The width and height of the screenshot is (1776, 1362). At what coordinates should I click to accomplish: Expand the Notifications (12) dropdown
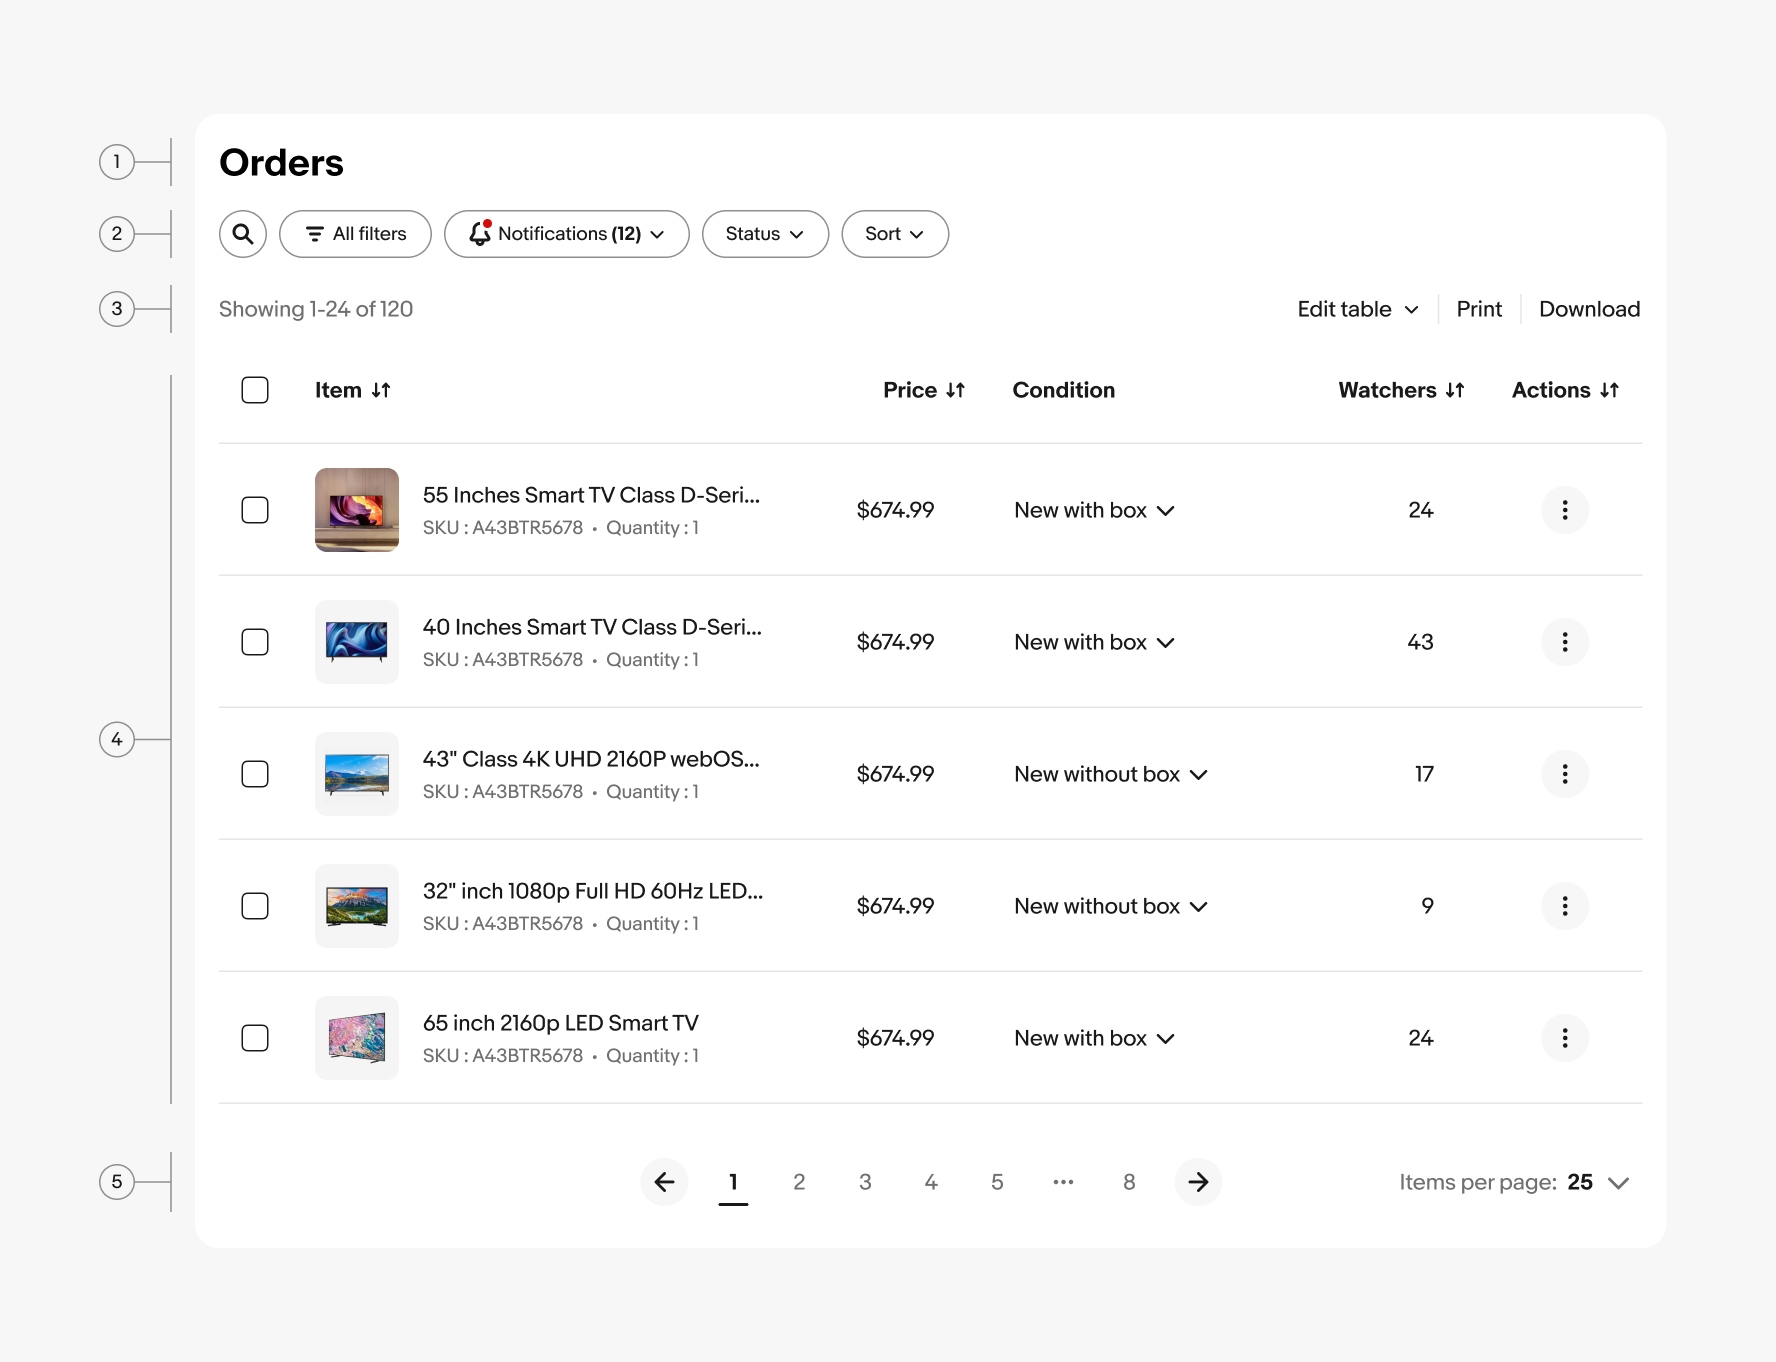click(x=567, y=234)
